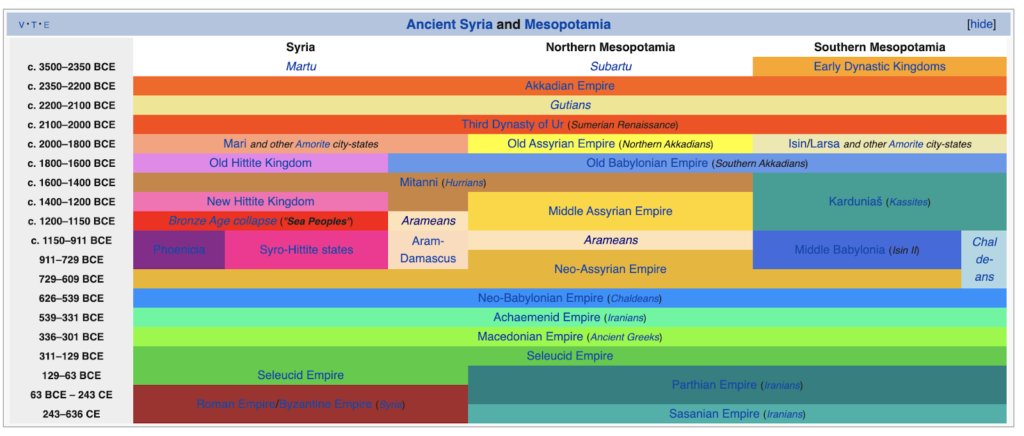Screen dimensions: 1024x436
Task: Click the Phoenicia link
Action: coord(179,249)
